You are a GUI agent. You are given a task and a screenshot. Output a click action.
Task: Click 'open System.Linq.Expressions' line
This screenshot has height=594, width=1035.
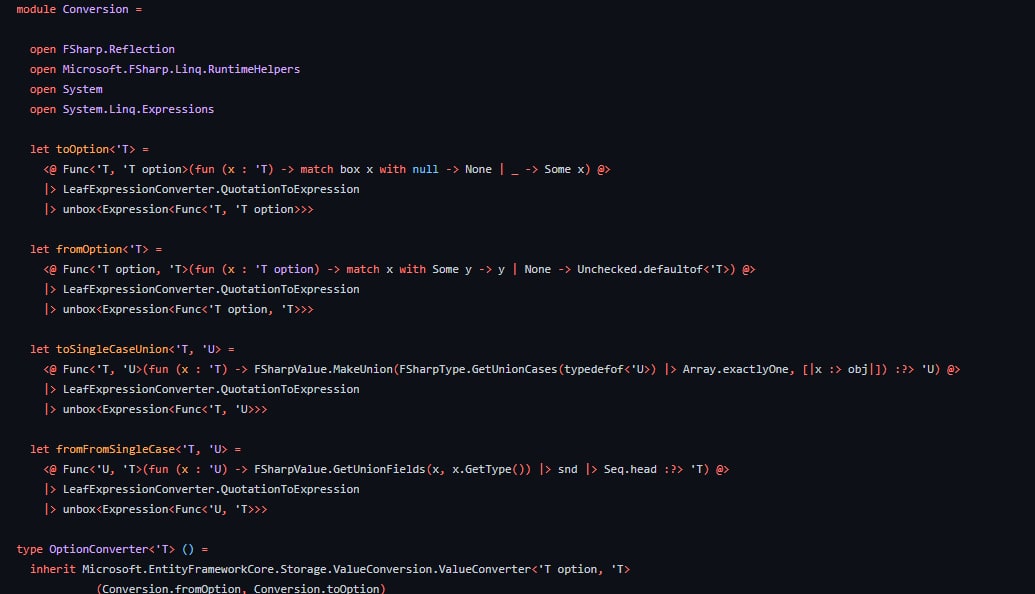122,109
